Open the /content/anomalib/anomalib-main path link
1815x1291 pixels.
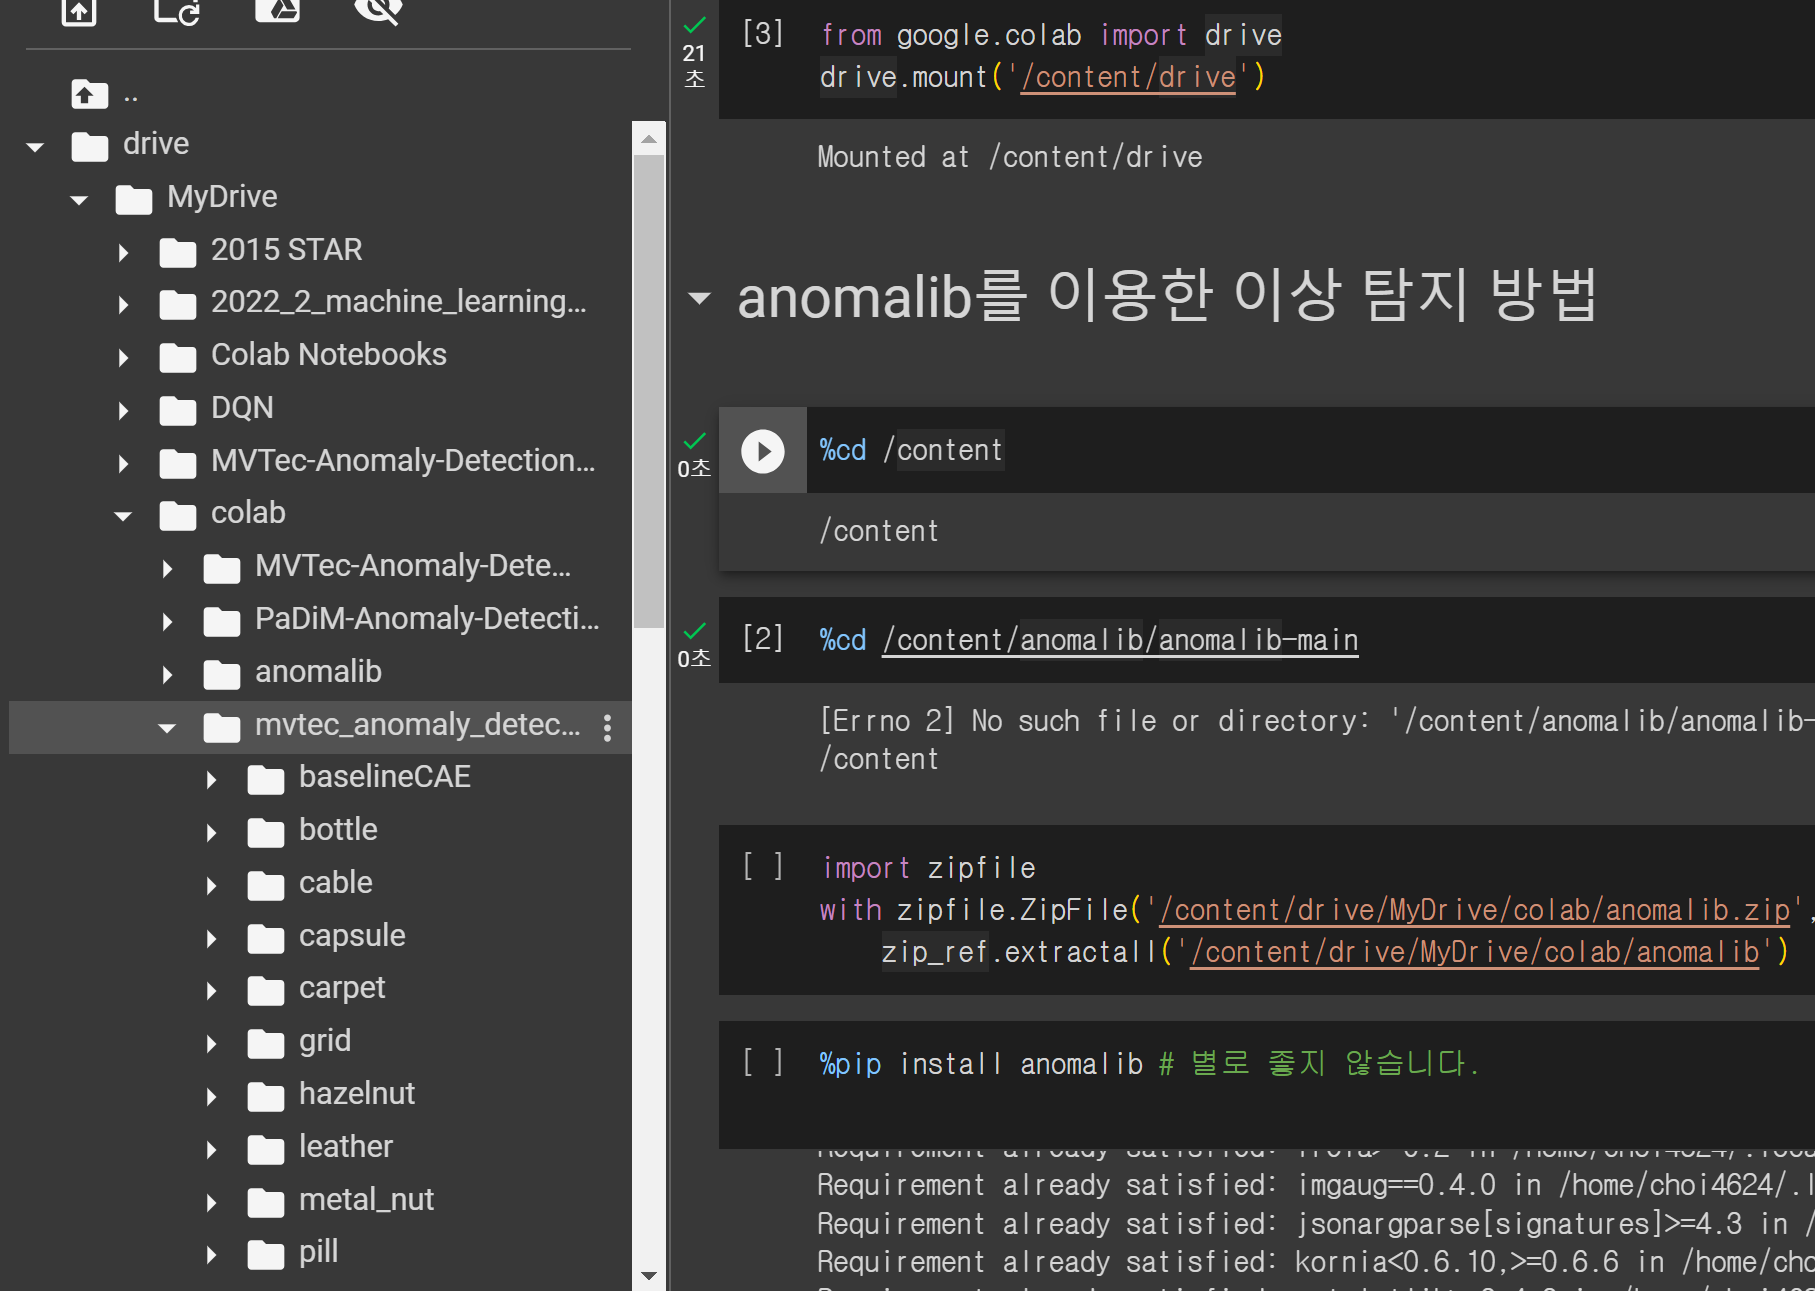(1119, 640)
